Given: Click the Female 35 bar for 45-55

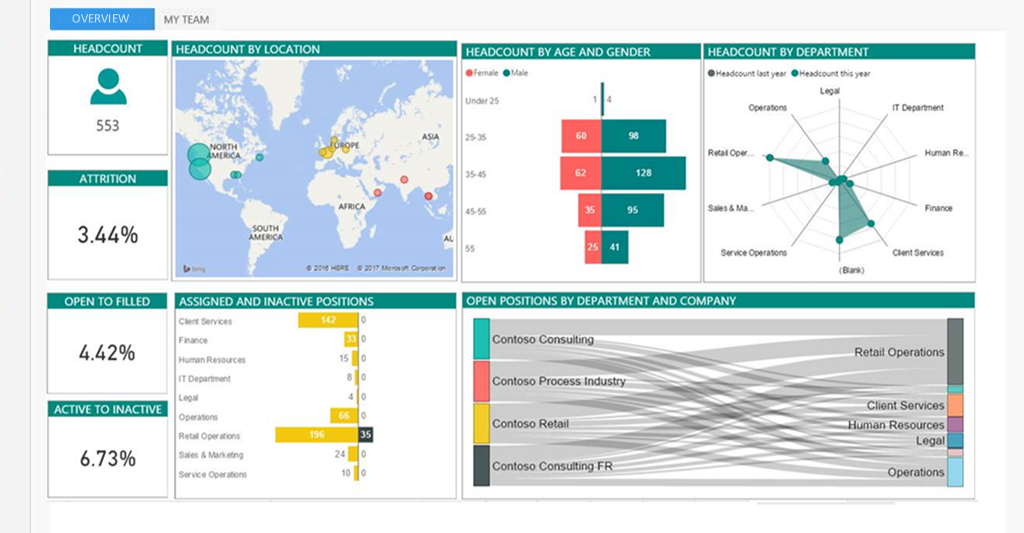Looking at the screenshot, I should [x=590, y=210].
